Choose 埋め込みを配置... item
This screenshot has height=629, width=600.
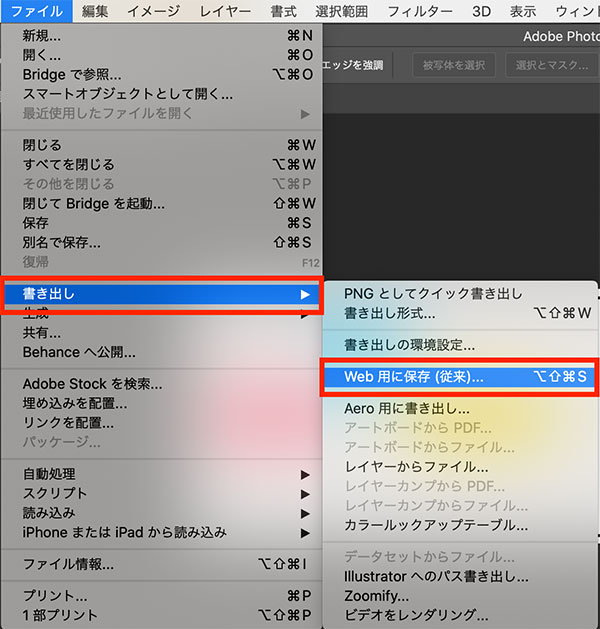(x=162, y=403)
